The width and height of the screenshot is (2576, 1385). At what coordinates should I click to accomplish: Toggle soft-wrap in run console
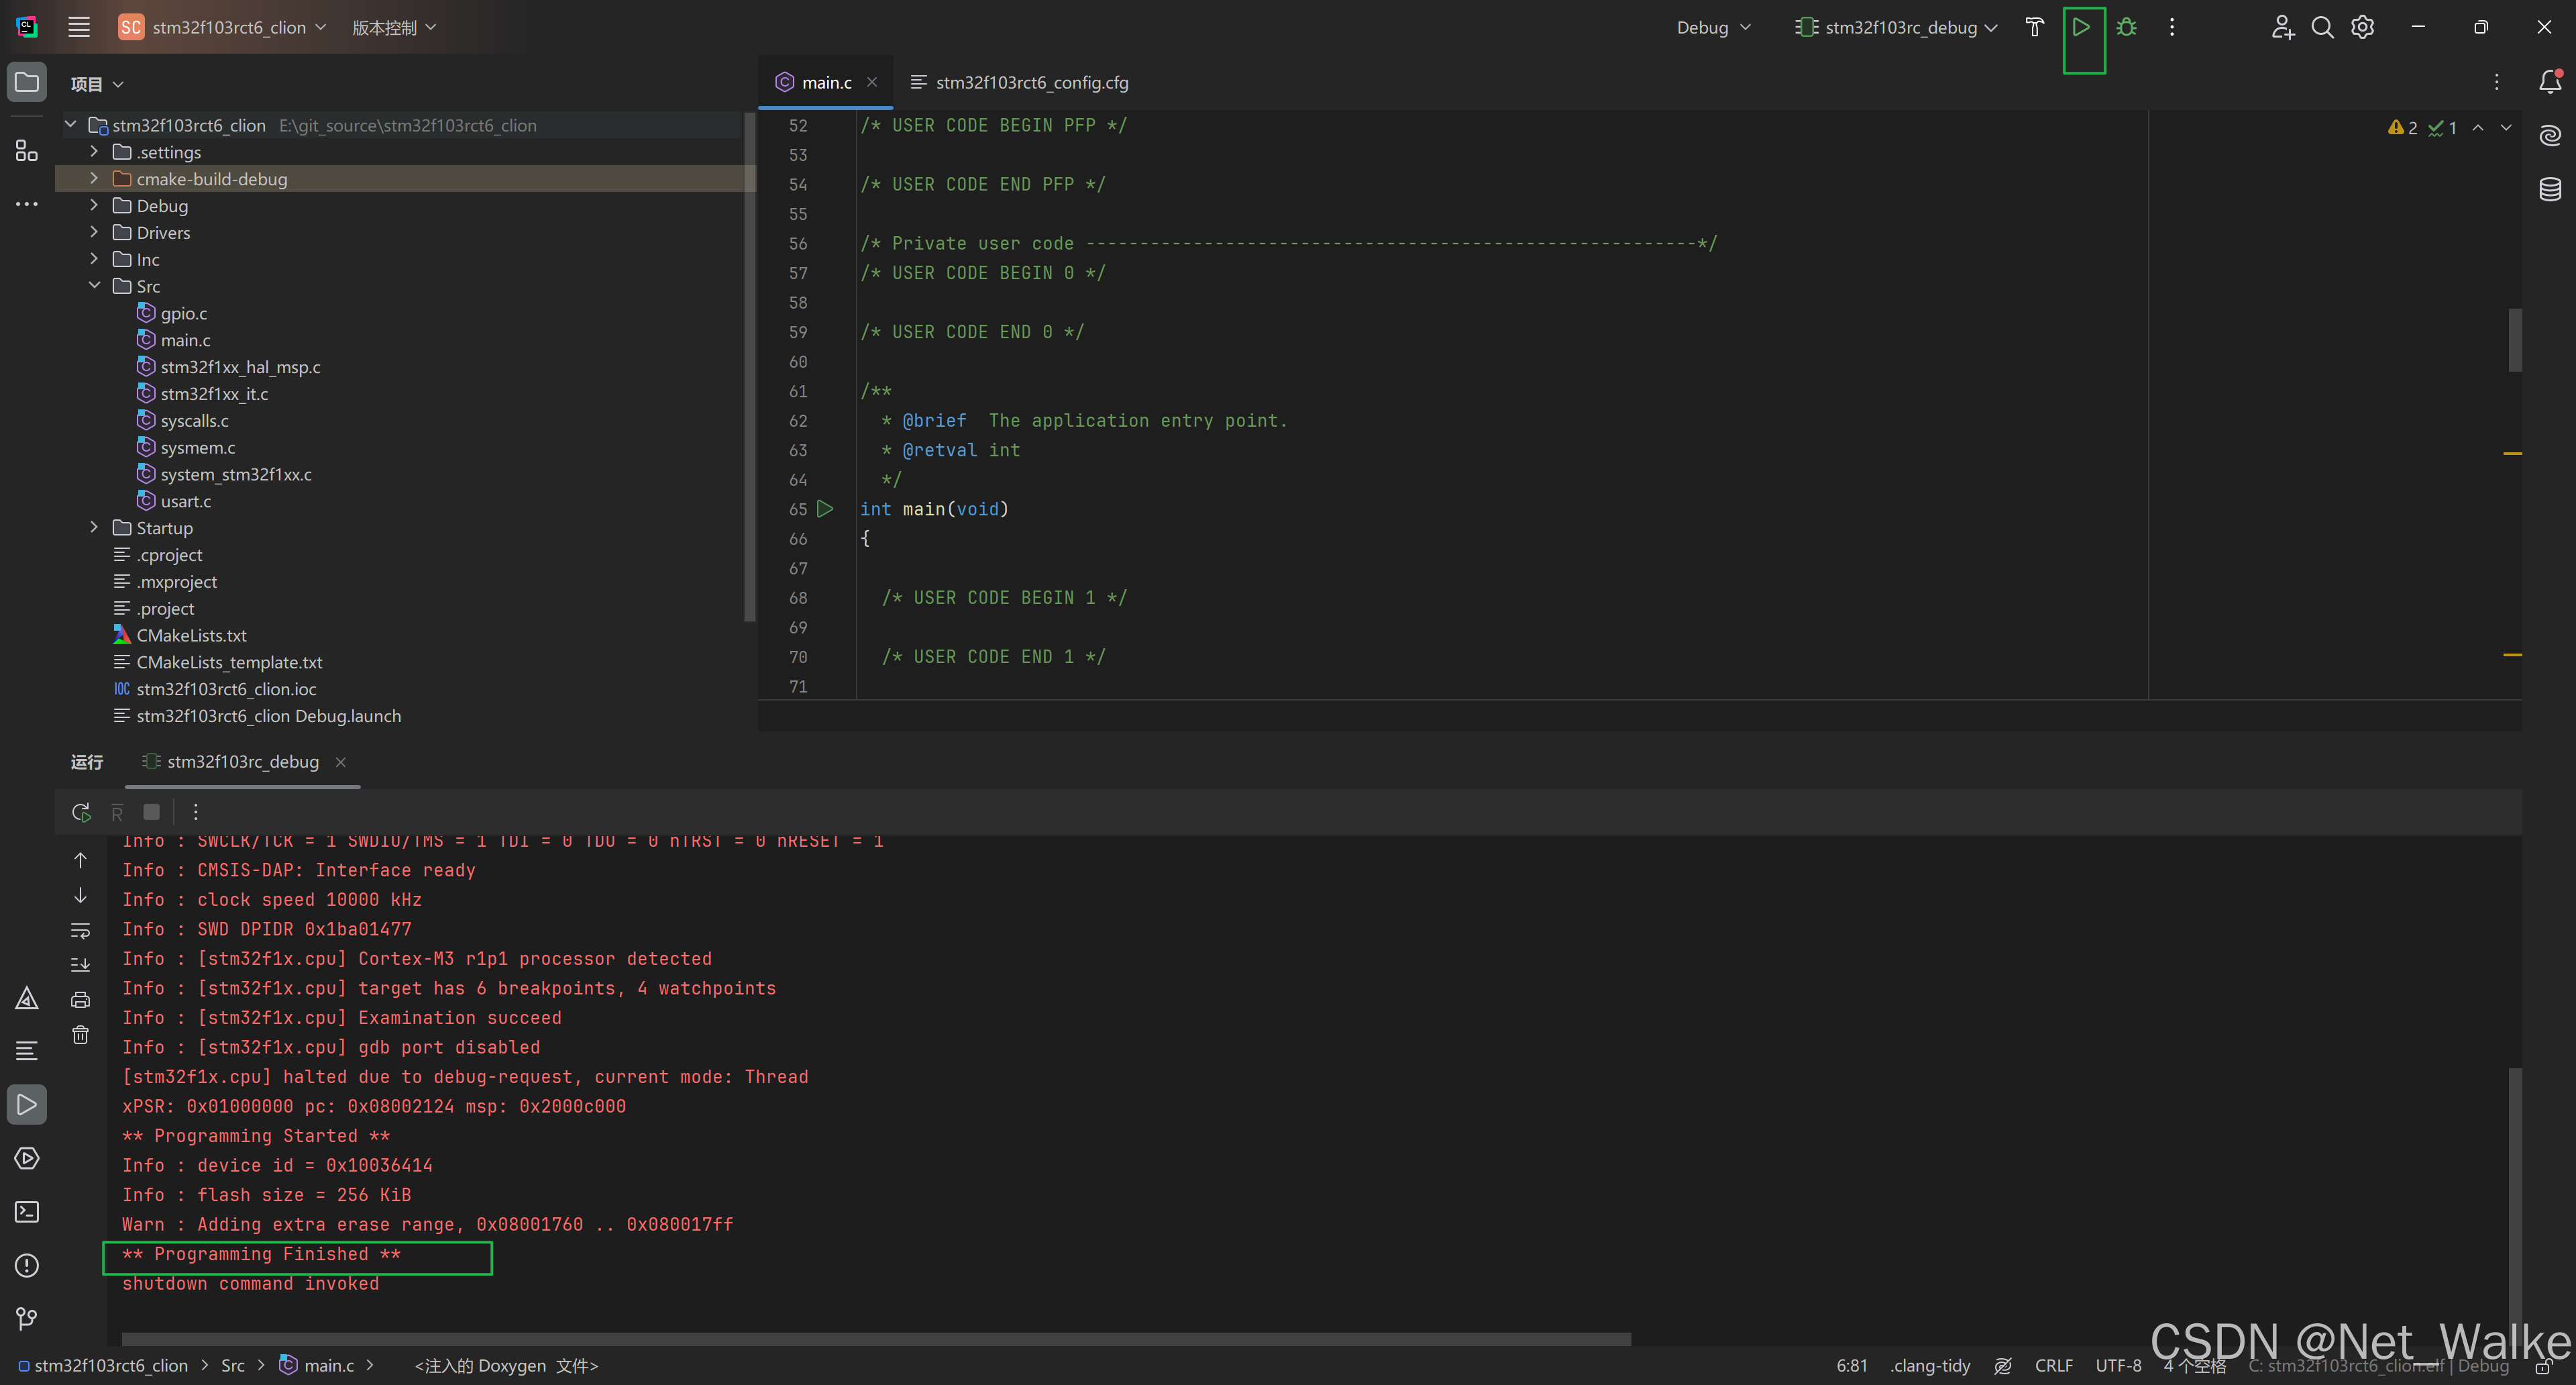[x=81, y=931]
